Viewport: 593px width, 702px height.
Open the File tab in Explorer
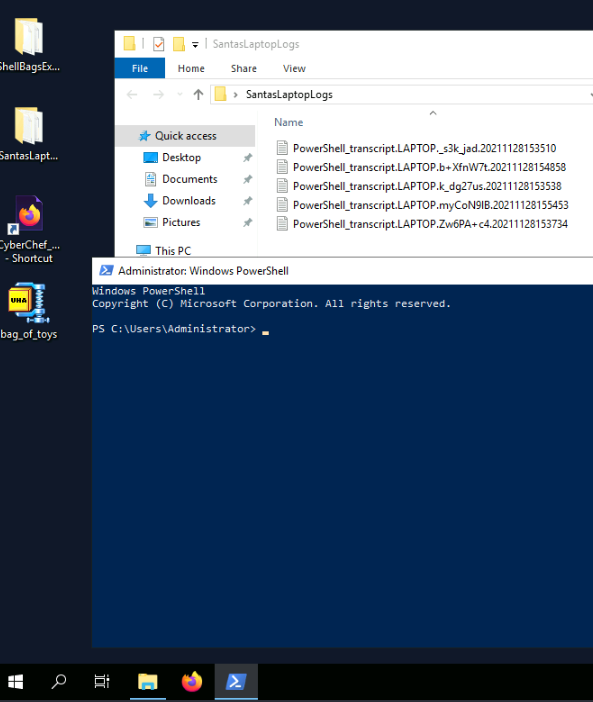[x=140, y=68]
